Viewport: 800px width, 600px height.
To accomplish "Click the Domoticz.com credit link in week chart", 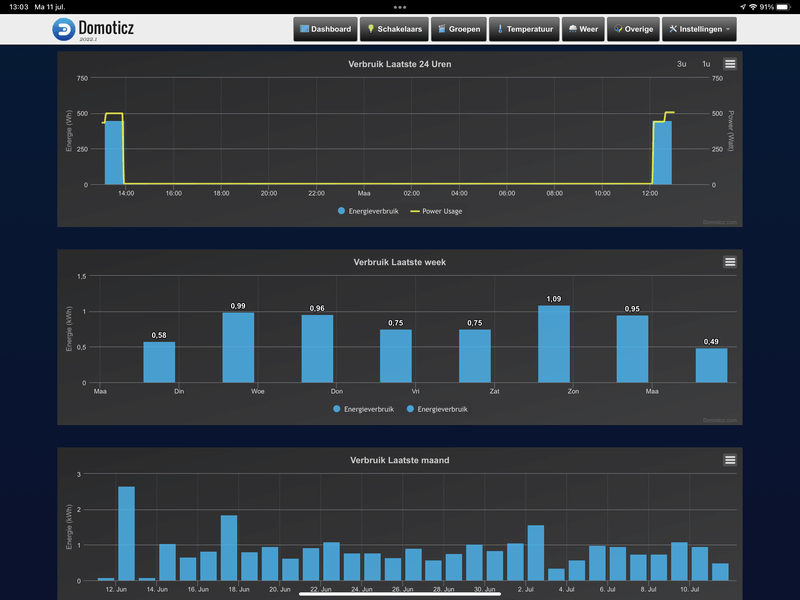I will click(719, 420).
